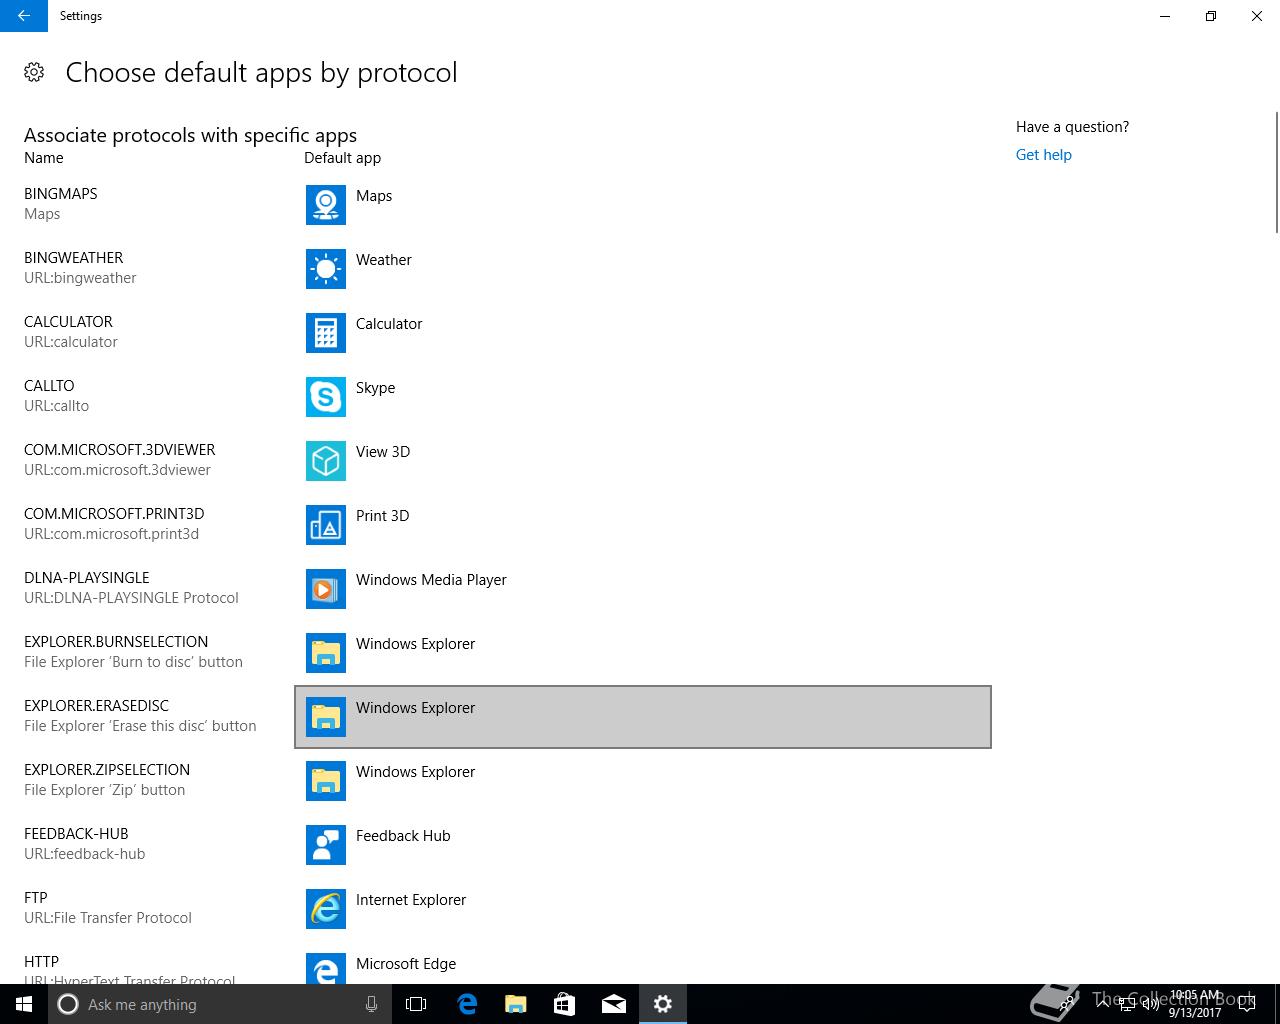Click the Skype icon for CALLTO
Image resolution: width=1280 pixels, height=1024 pixels.
tap(326, 397)
